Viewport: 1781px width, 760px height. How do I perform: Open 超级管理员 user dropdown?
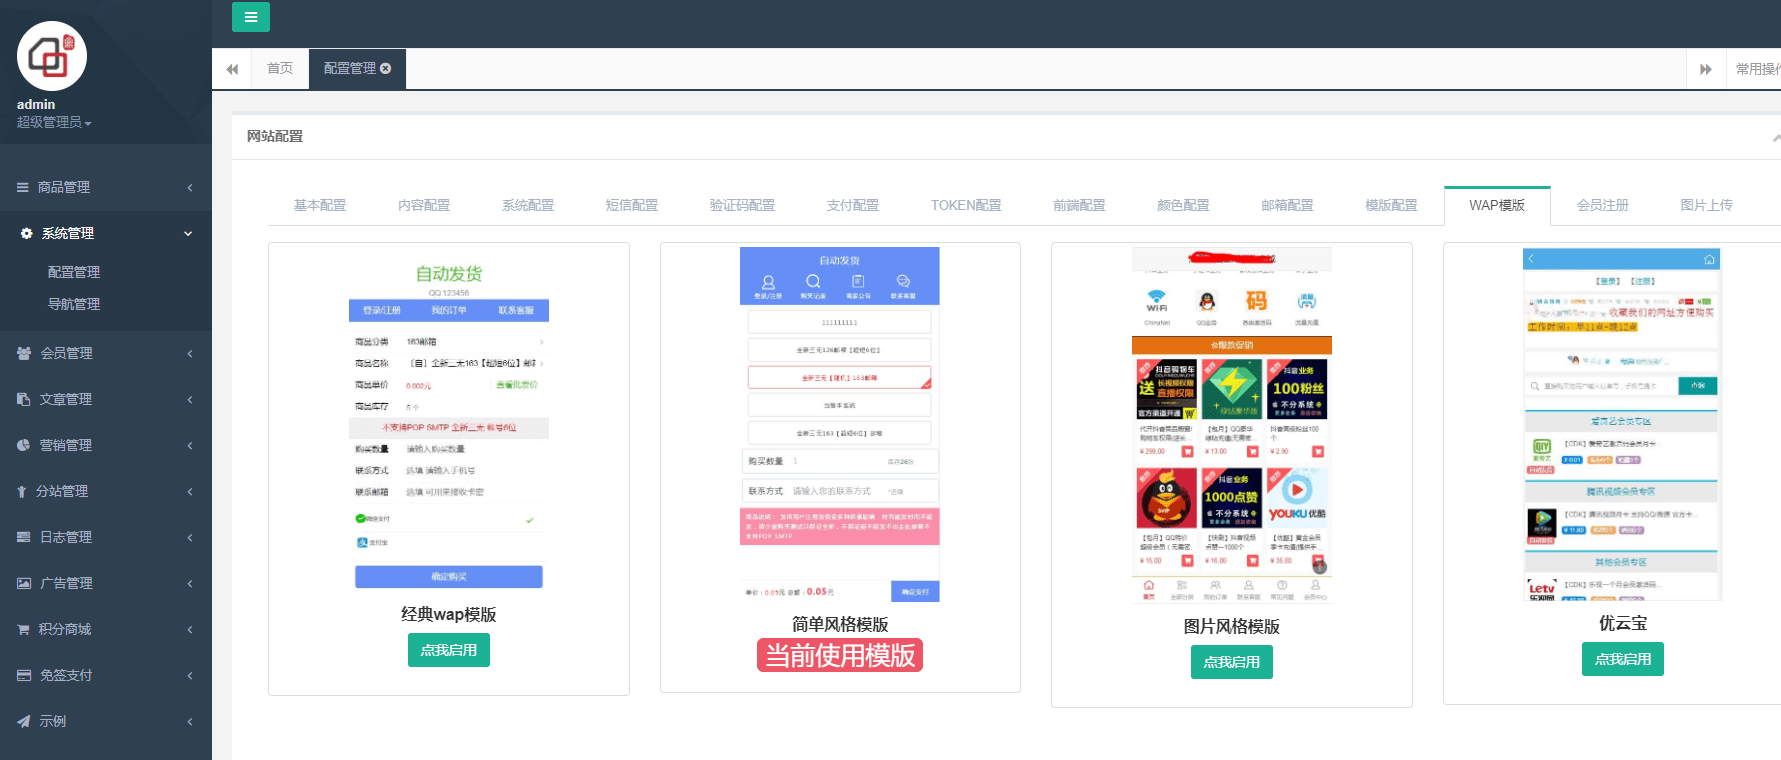54,122
